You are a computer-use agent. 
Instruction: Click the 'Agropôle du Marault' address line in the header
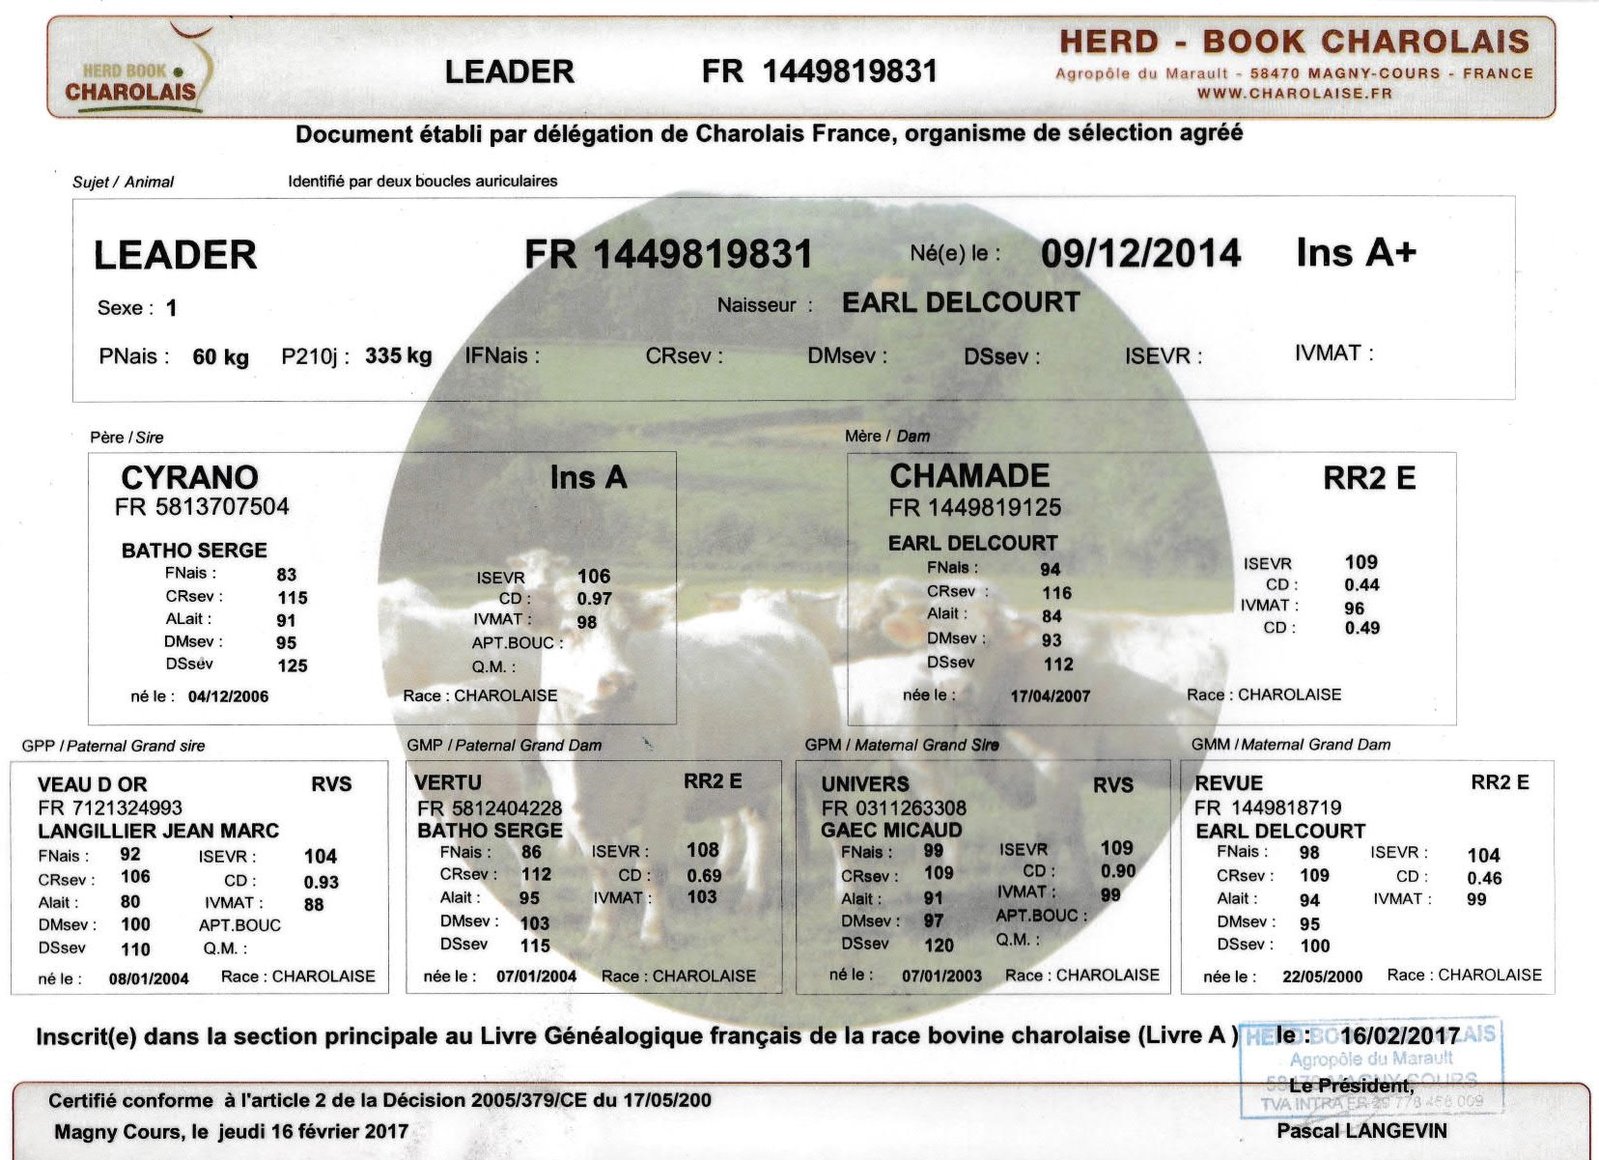(x=1294, y=73)
